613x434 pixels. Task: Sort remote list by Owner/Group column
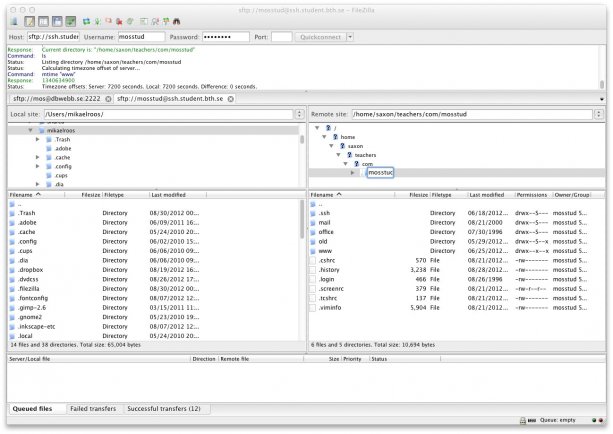click(572, 195)
